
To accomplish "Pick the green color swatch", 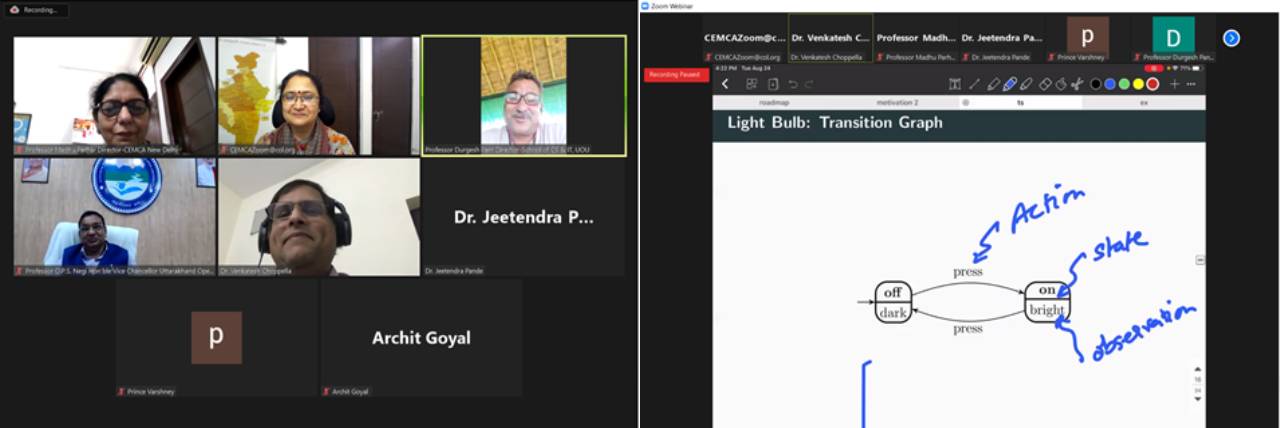I will pos(1124,84).
